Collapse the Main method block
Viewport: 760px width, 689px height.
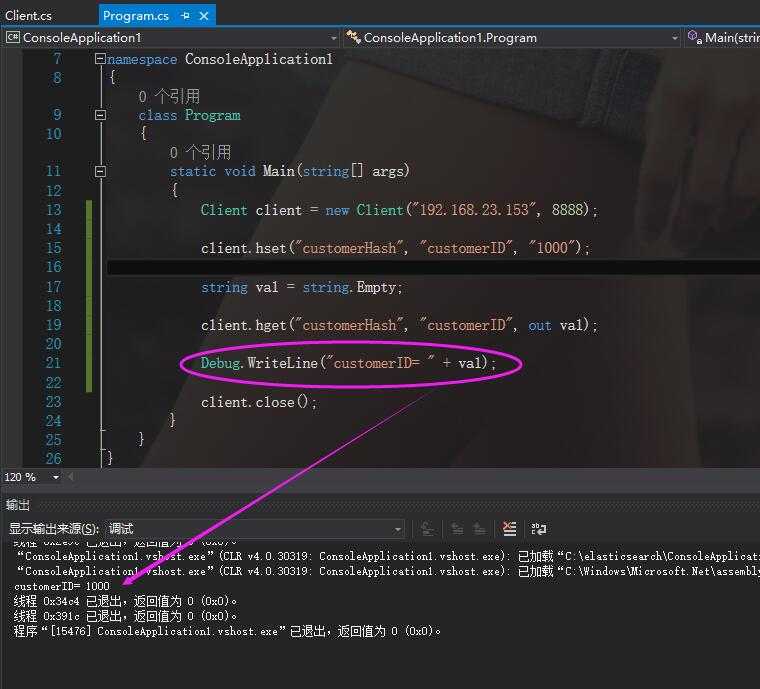pyautogui.click(x=100, y=171)
